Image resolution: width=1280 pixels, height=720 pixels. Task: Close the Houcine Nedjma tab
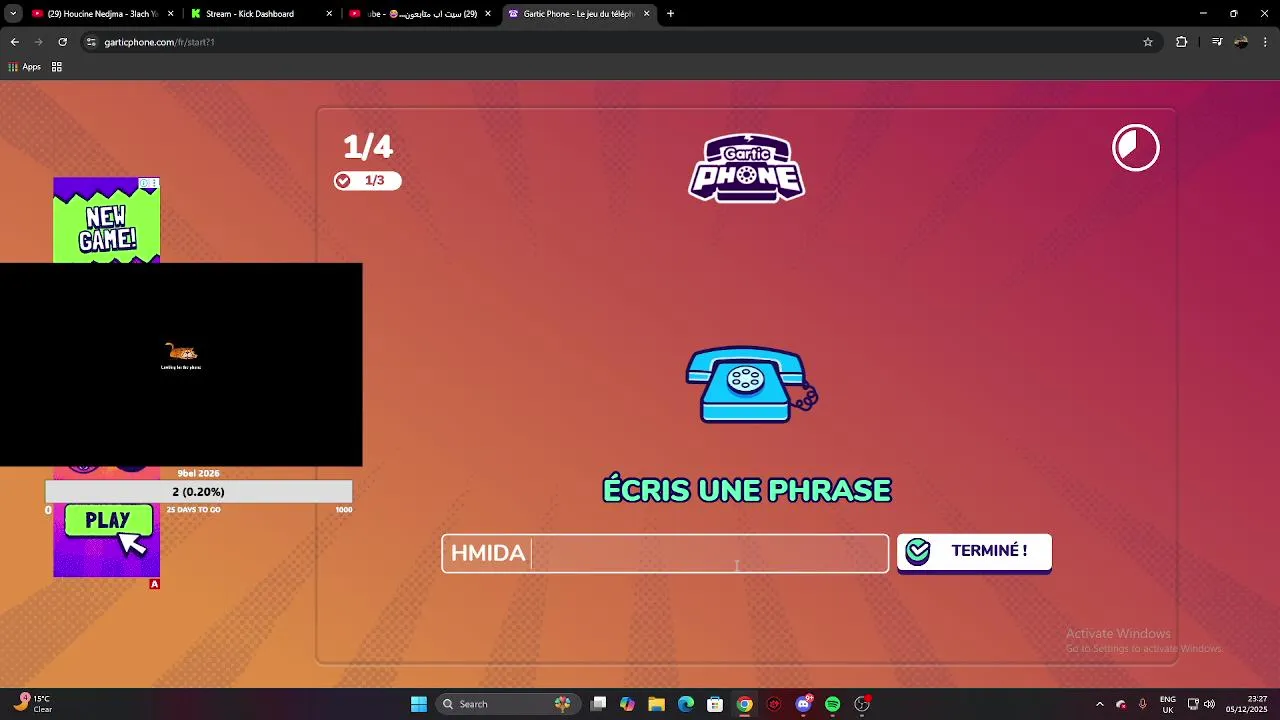[170, 14]
